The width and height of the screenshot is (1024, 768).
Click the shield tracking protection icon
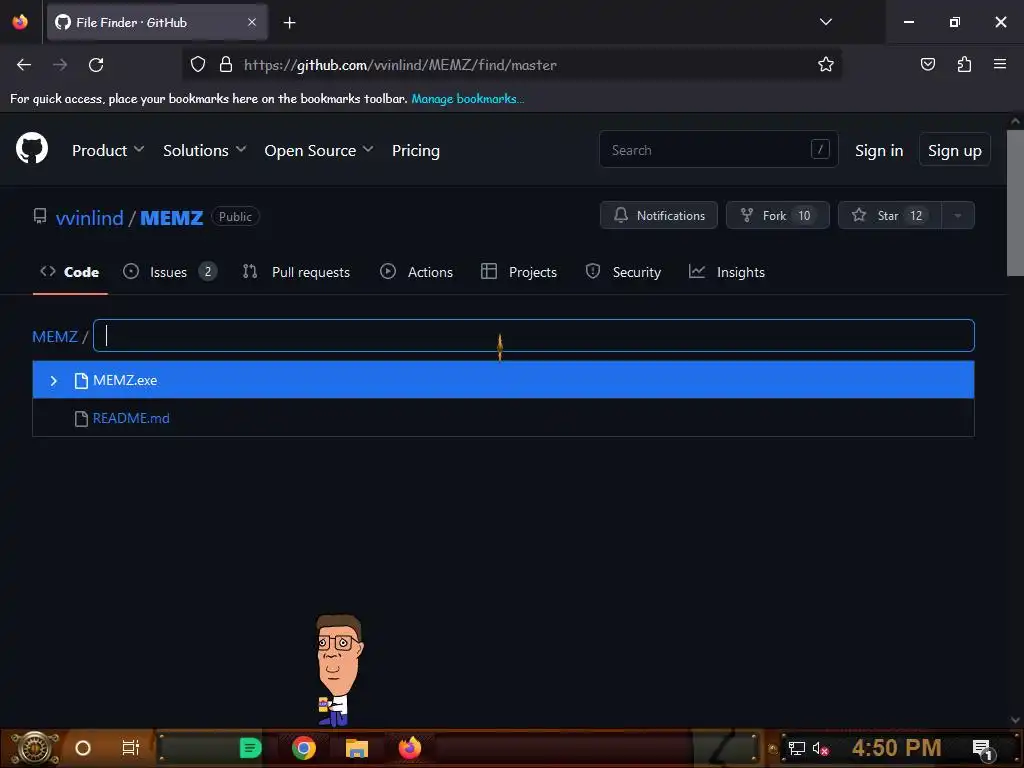tap(198, 64)
